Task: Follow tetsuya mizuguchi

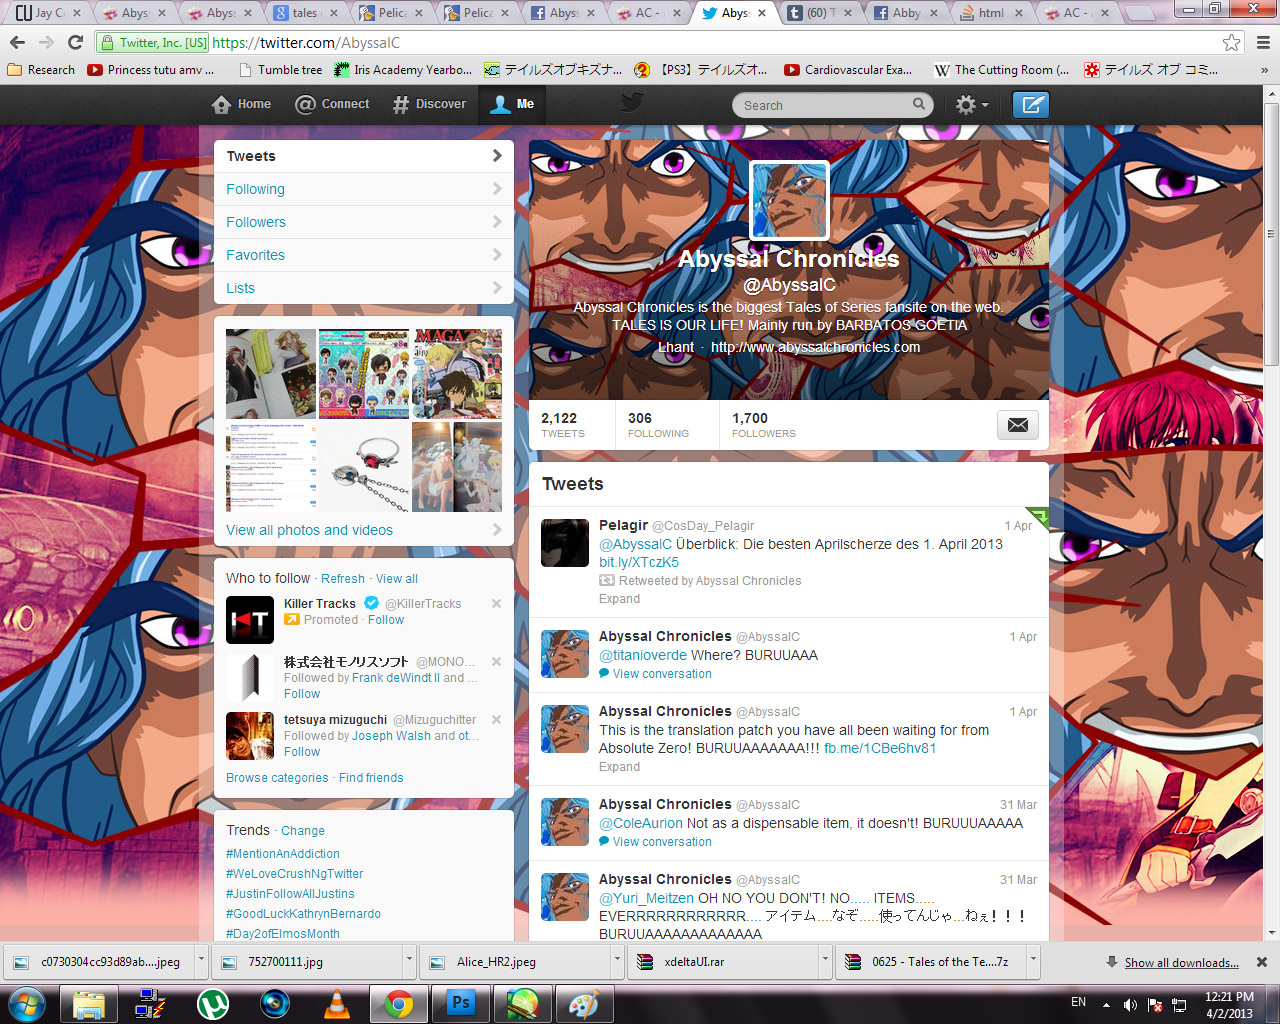Action: click(x=302, y=752)
